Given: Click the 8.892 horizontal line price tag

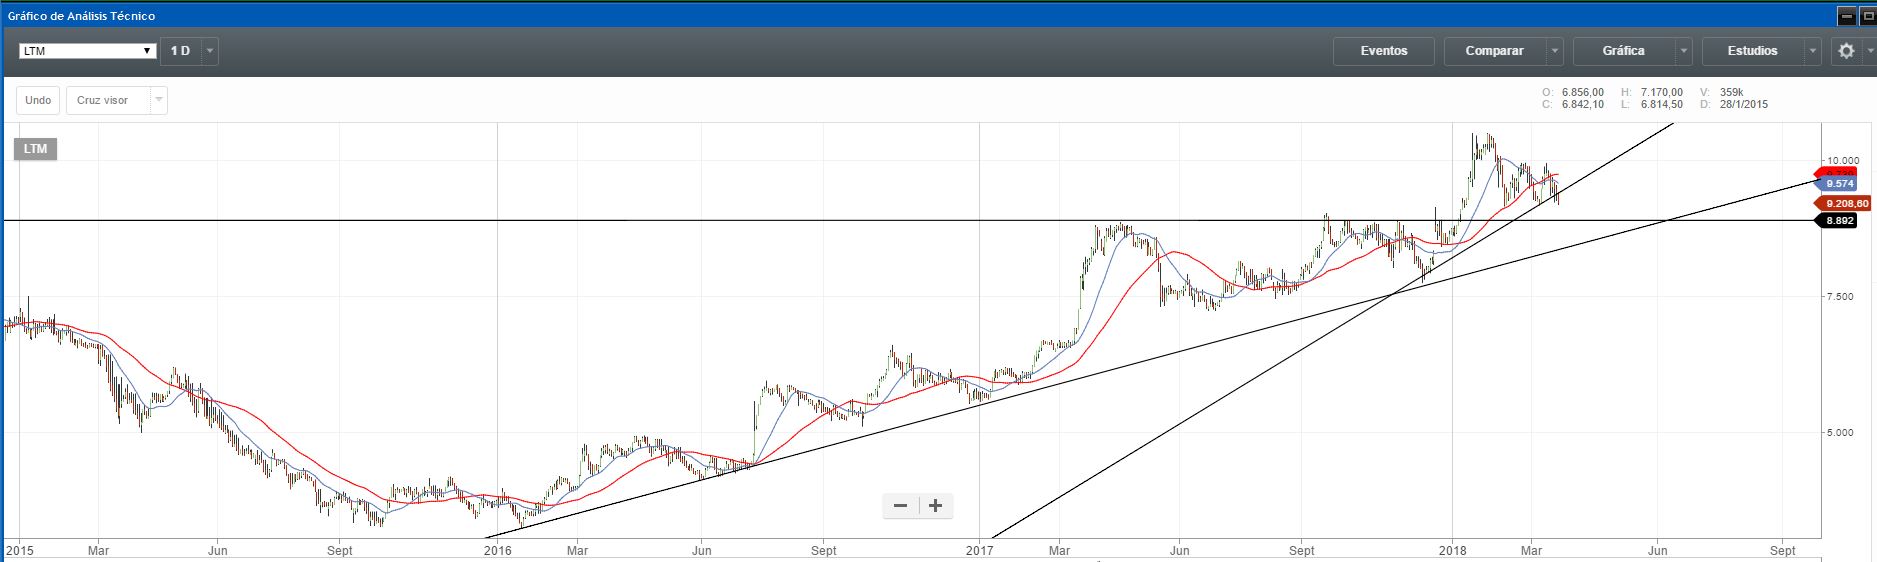Looking at the screenshot, I should [1838, 221].
